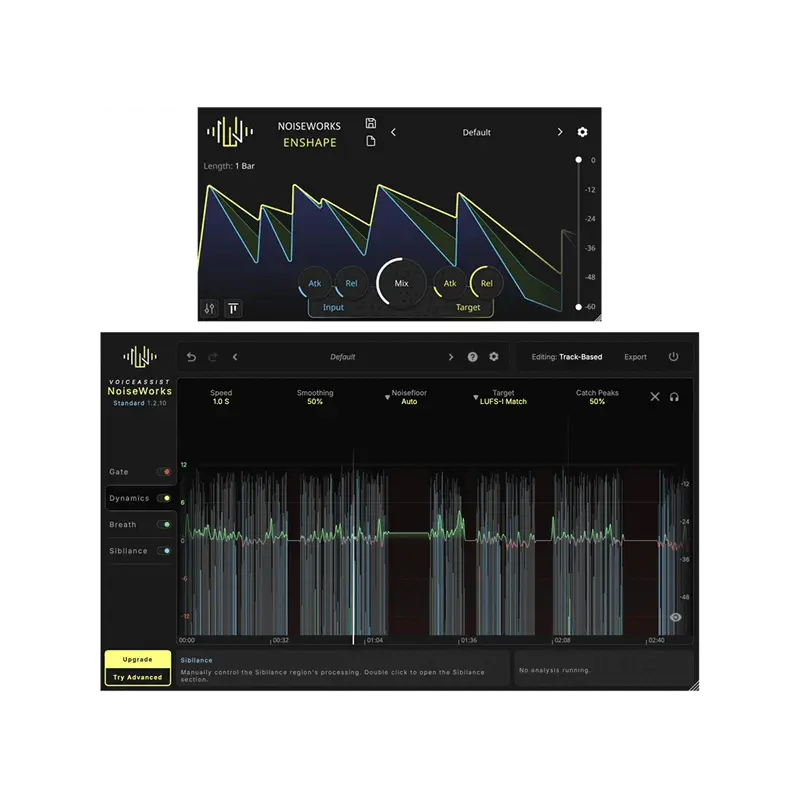Click the 'Standard 1.2.10' version text

coord(140,403)
